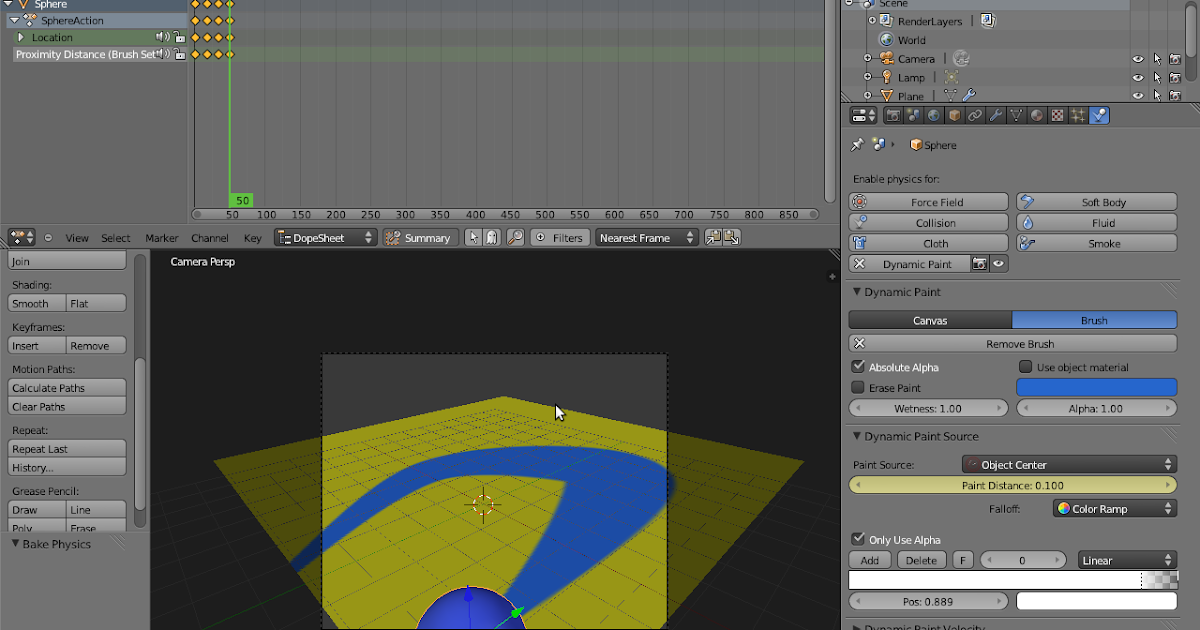Switch to the Canvas tab in Dynamic Paint
The width and height of the screenshot is (1200, 630).
(x=929, y=320)
